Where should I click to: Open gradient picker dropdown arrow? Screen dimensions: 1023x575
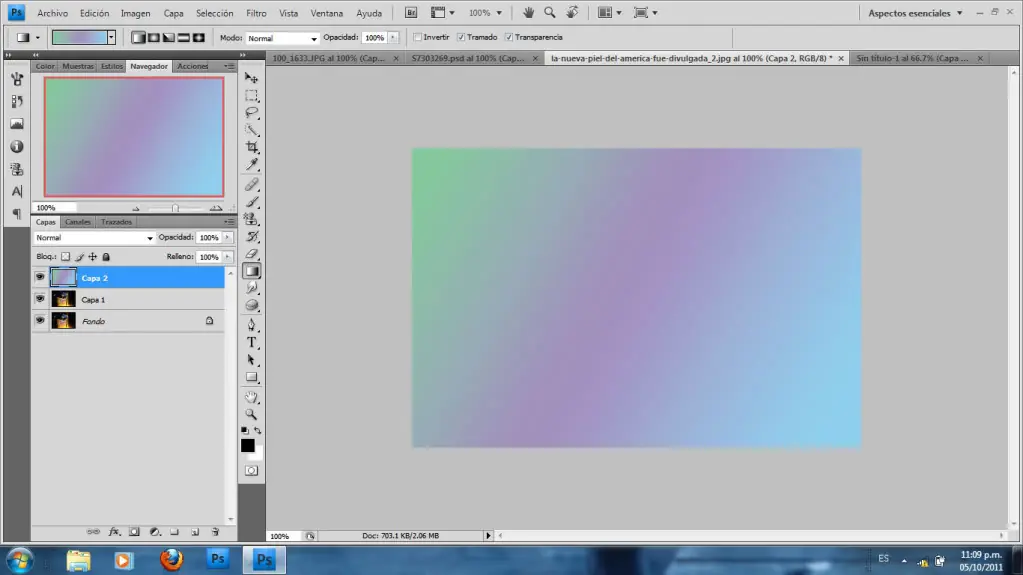[x=112, y=37]
